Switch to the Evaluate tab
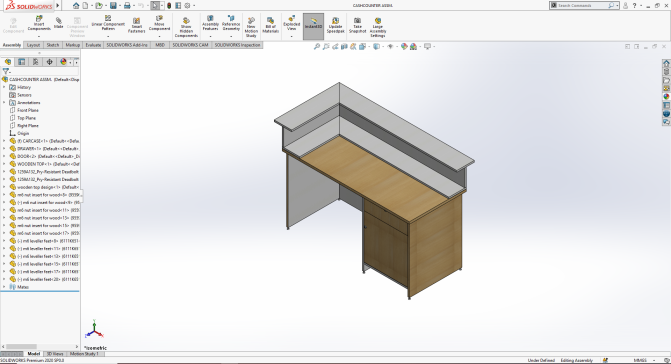The width and height of the screenshot is (671, 364). 93,45
